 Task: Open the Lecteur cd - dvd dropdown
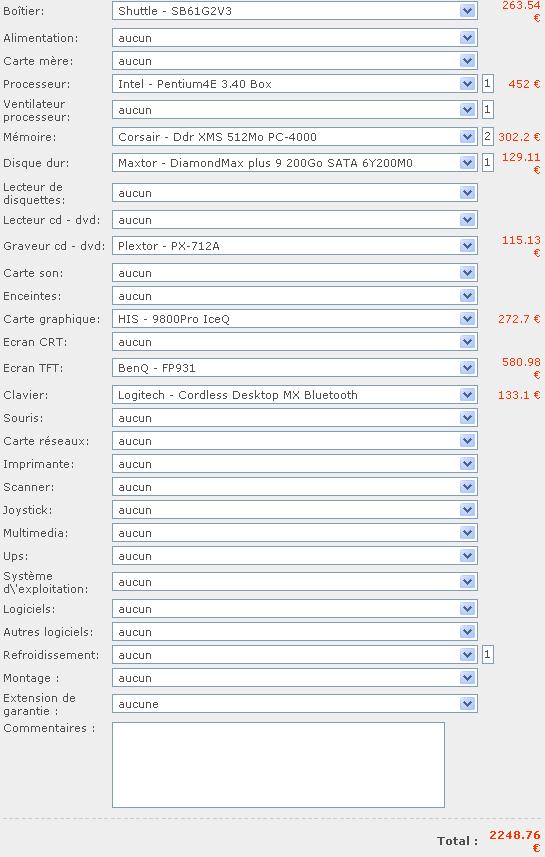pyautogui.click(x=295, y=220)
